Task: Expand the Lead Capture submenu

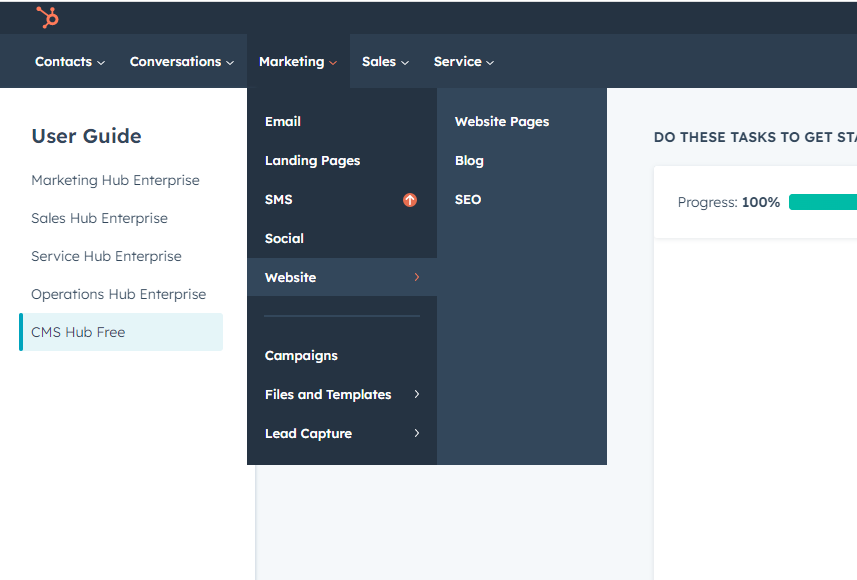Action: [x=342, y=433]
